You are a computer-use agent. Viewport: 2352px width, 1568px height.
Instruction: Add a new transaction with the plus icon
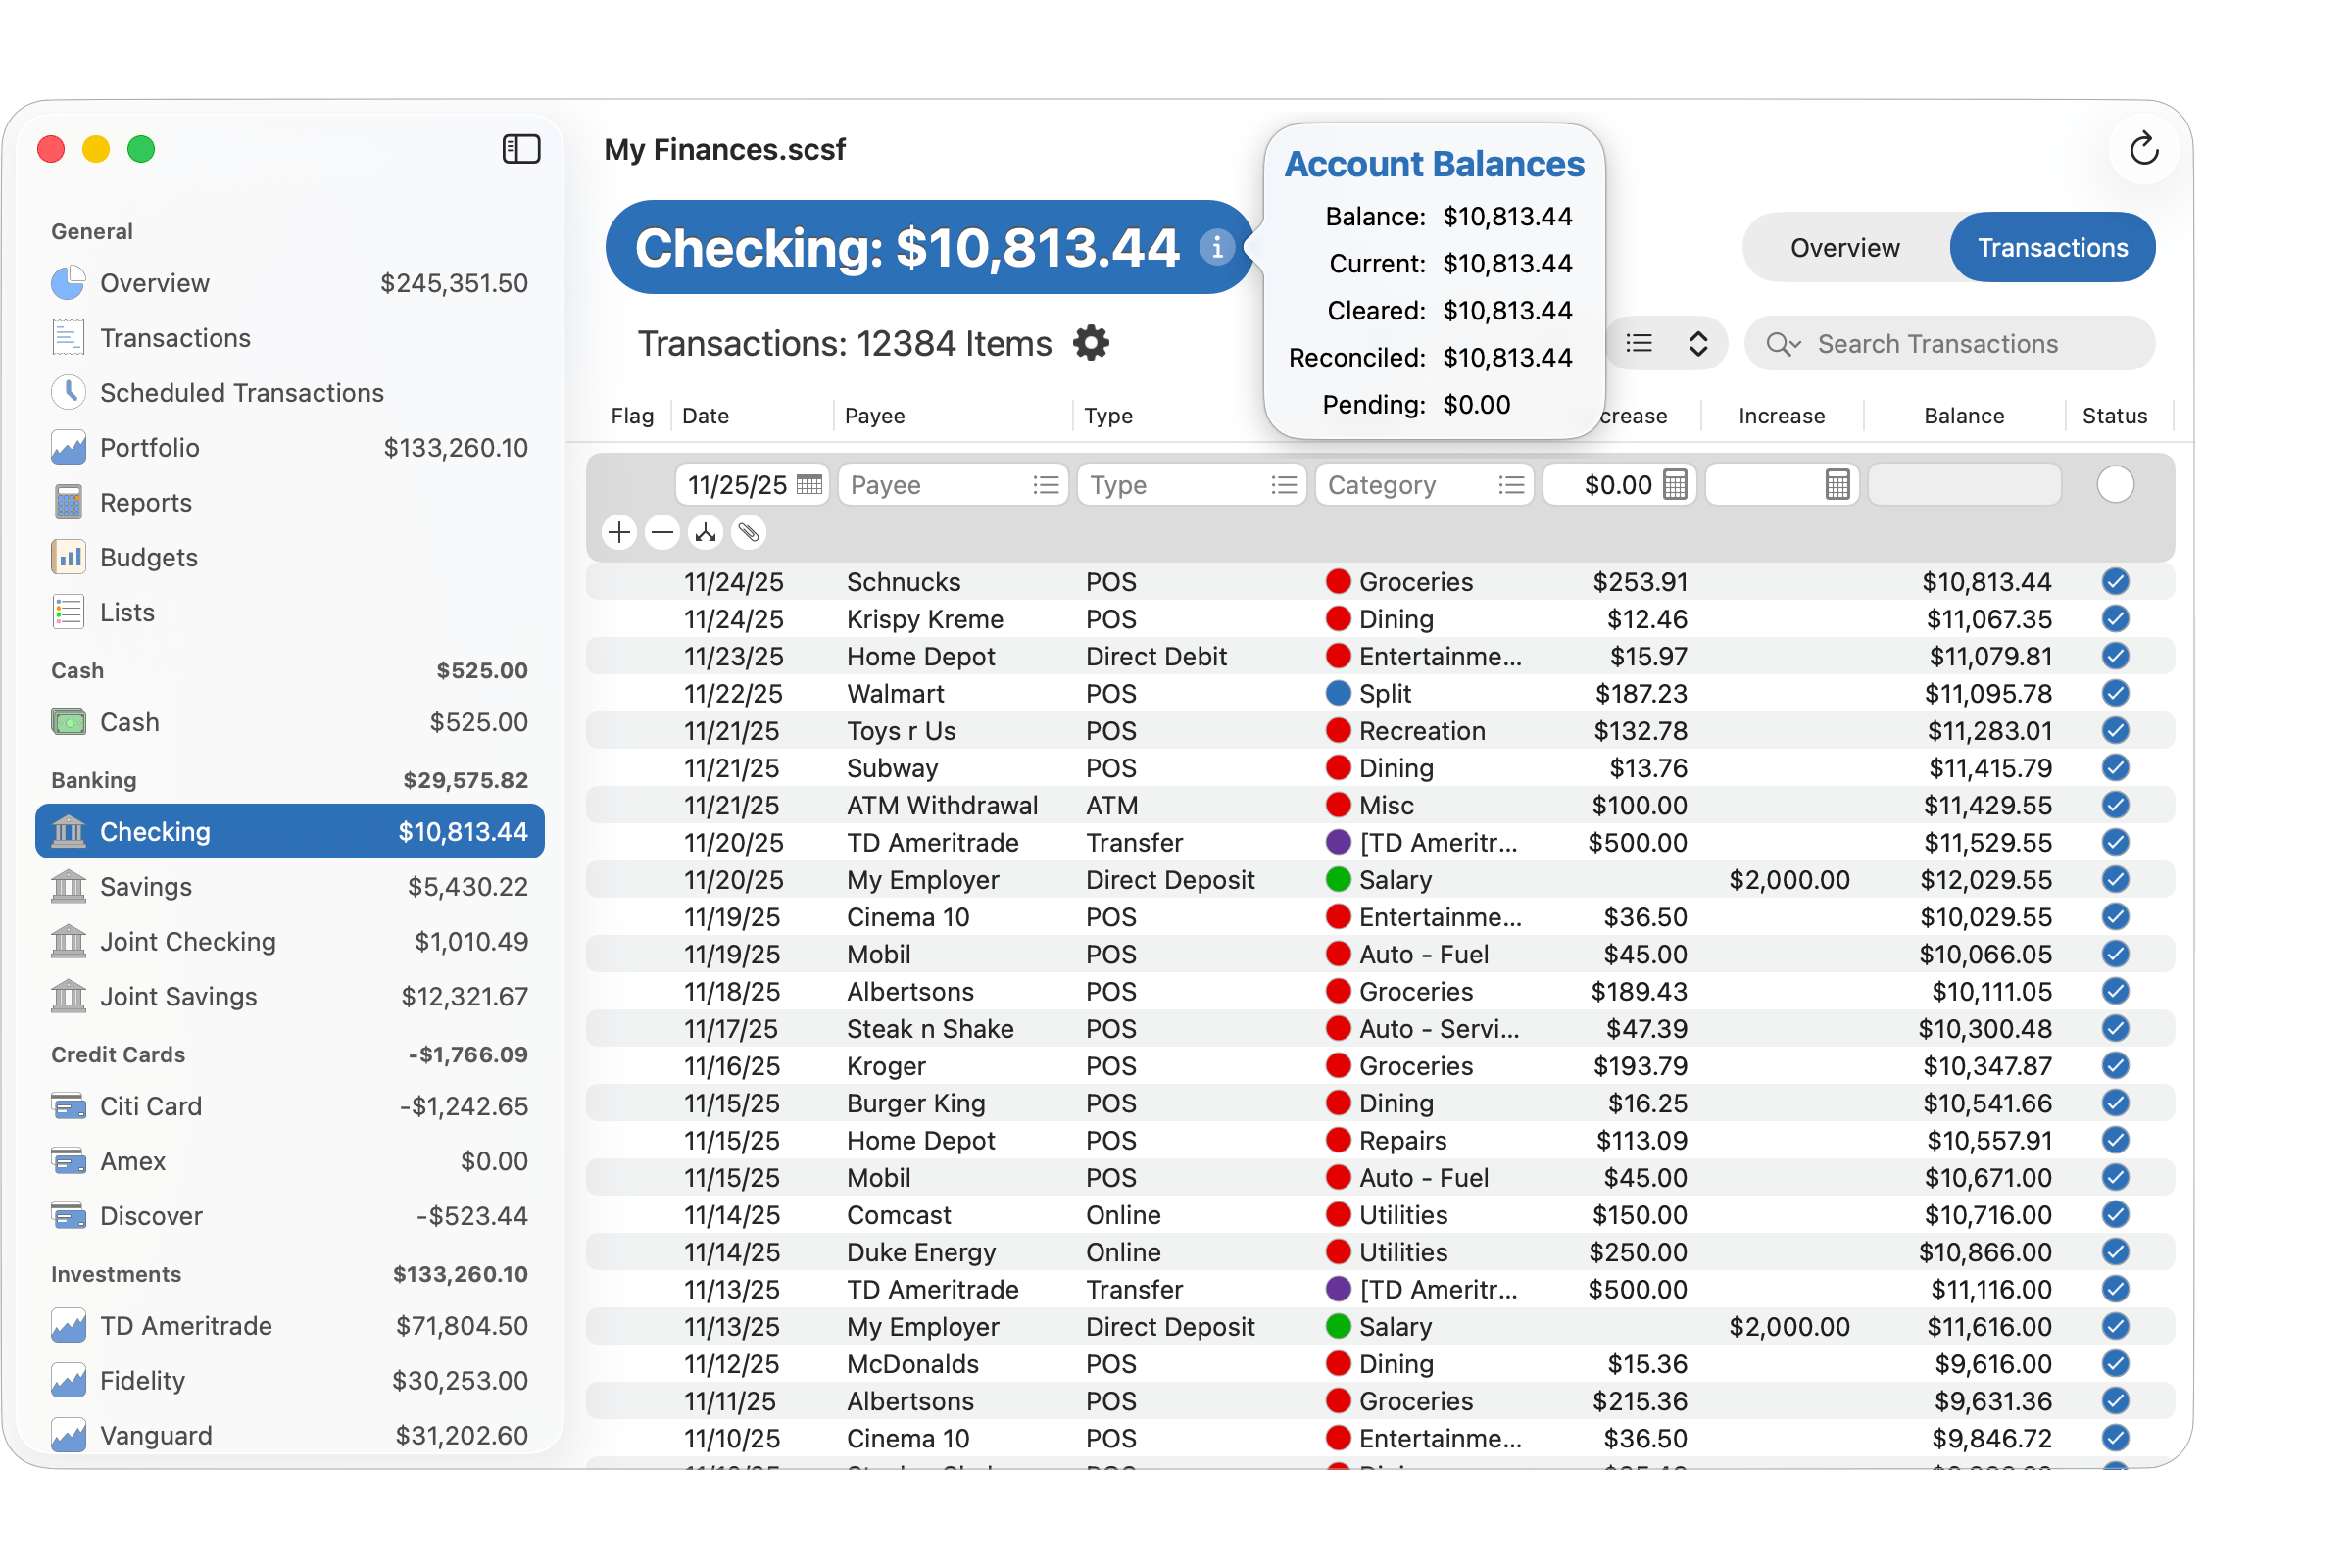(618, 533)
